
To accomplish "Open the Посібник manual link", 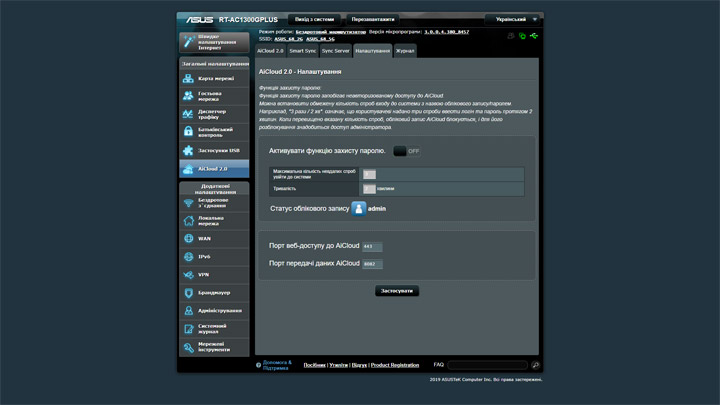I will point(315,365).
